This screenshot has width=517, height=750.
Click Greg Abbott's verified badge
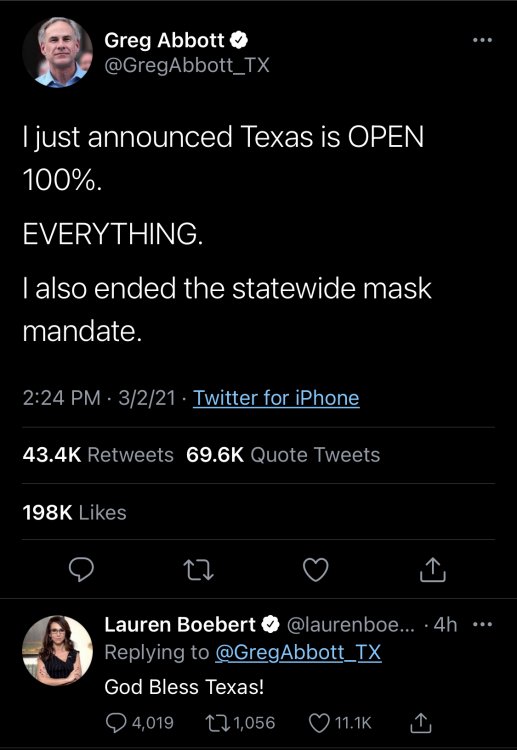pyautogui.click(x=239, y=41)
